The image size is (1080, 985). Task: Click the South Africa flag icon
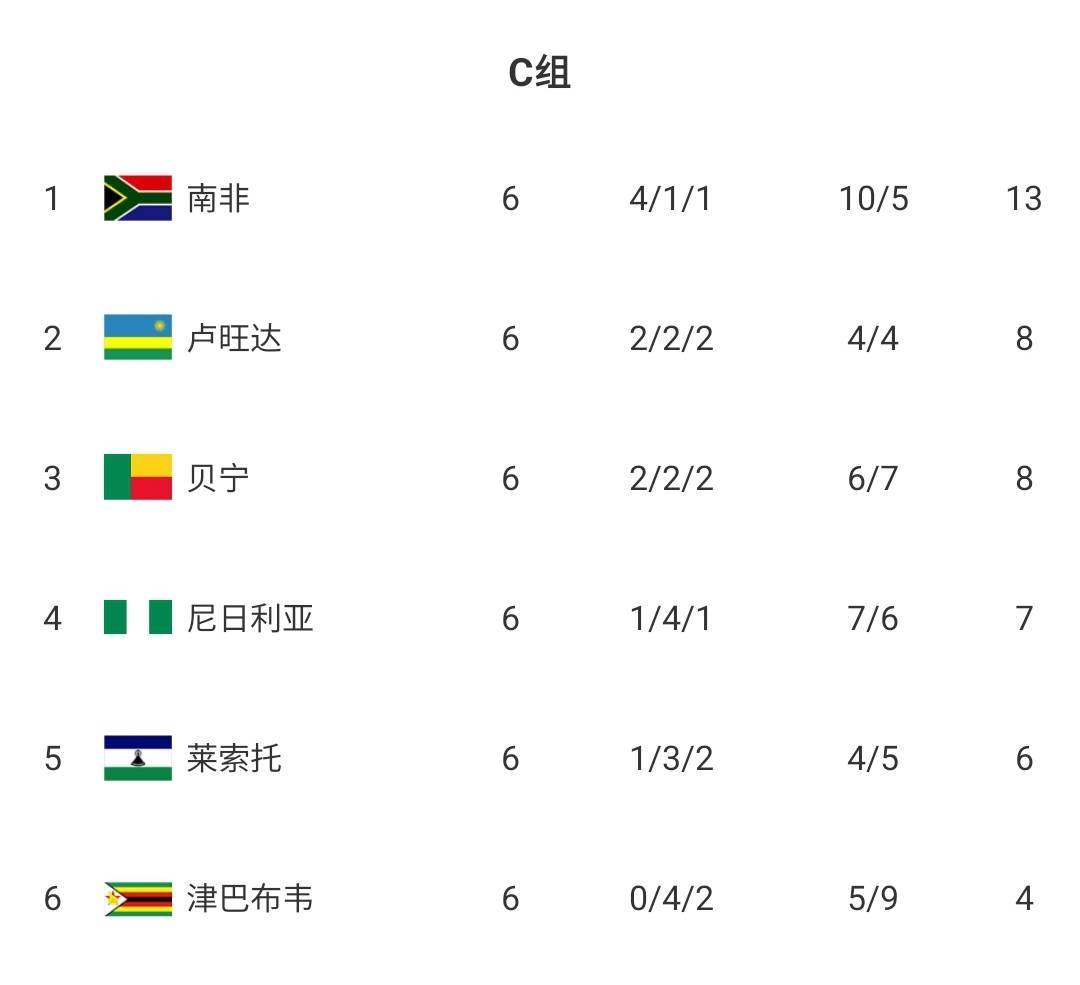(x=138, y=198)
